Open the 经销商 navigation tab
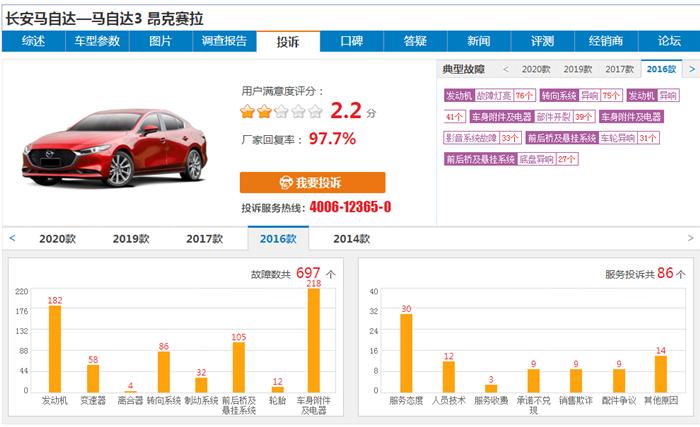700x427 pixels. (x=606, y=41)
